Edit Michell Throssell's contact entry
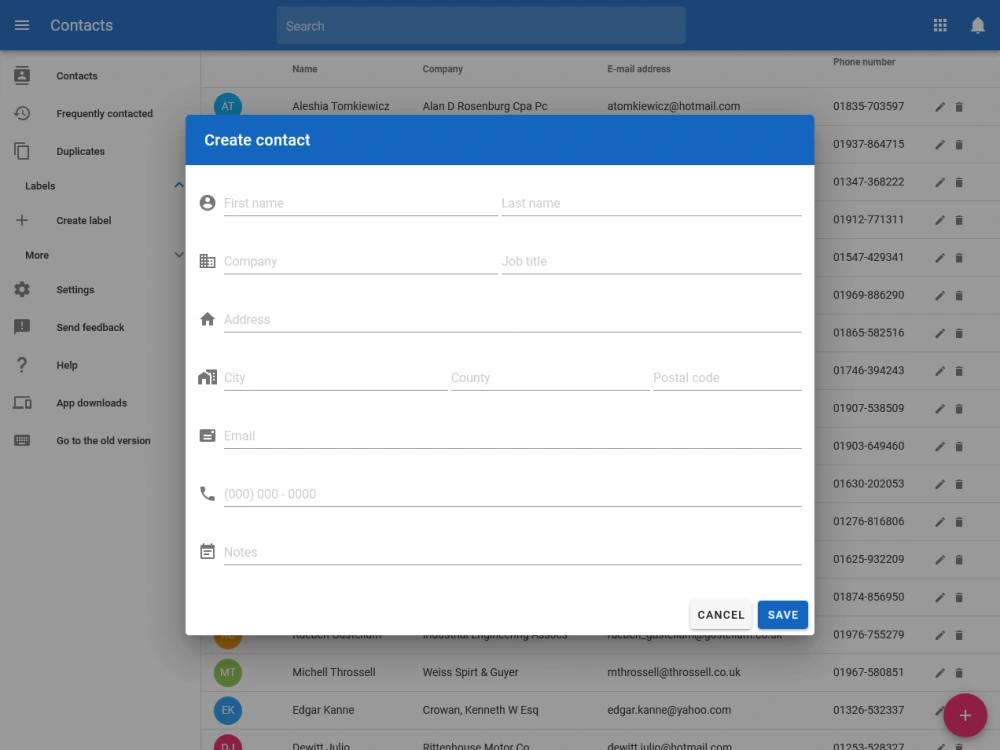The image size is (1000, 750). coord(939,673)
